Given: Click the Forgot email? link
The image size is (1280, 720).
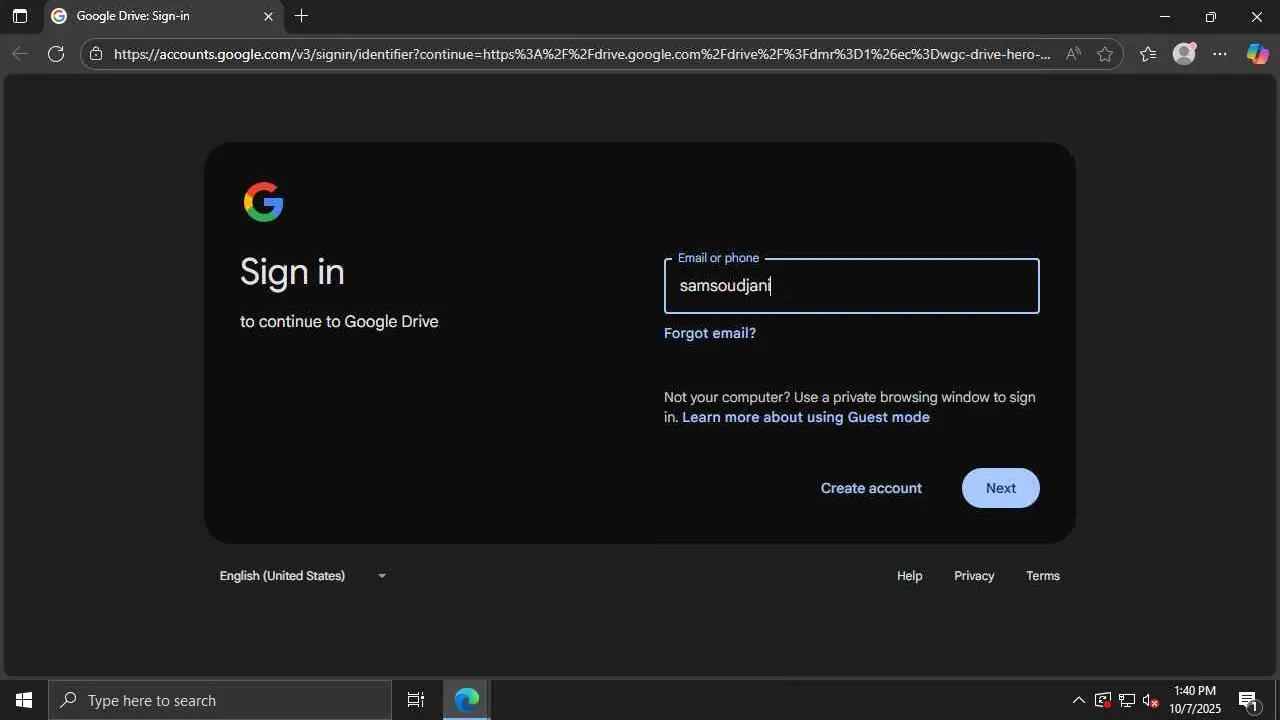Looking at the screenshot, I should point(710,333).
